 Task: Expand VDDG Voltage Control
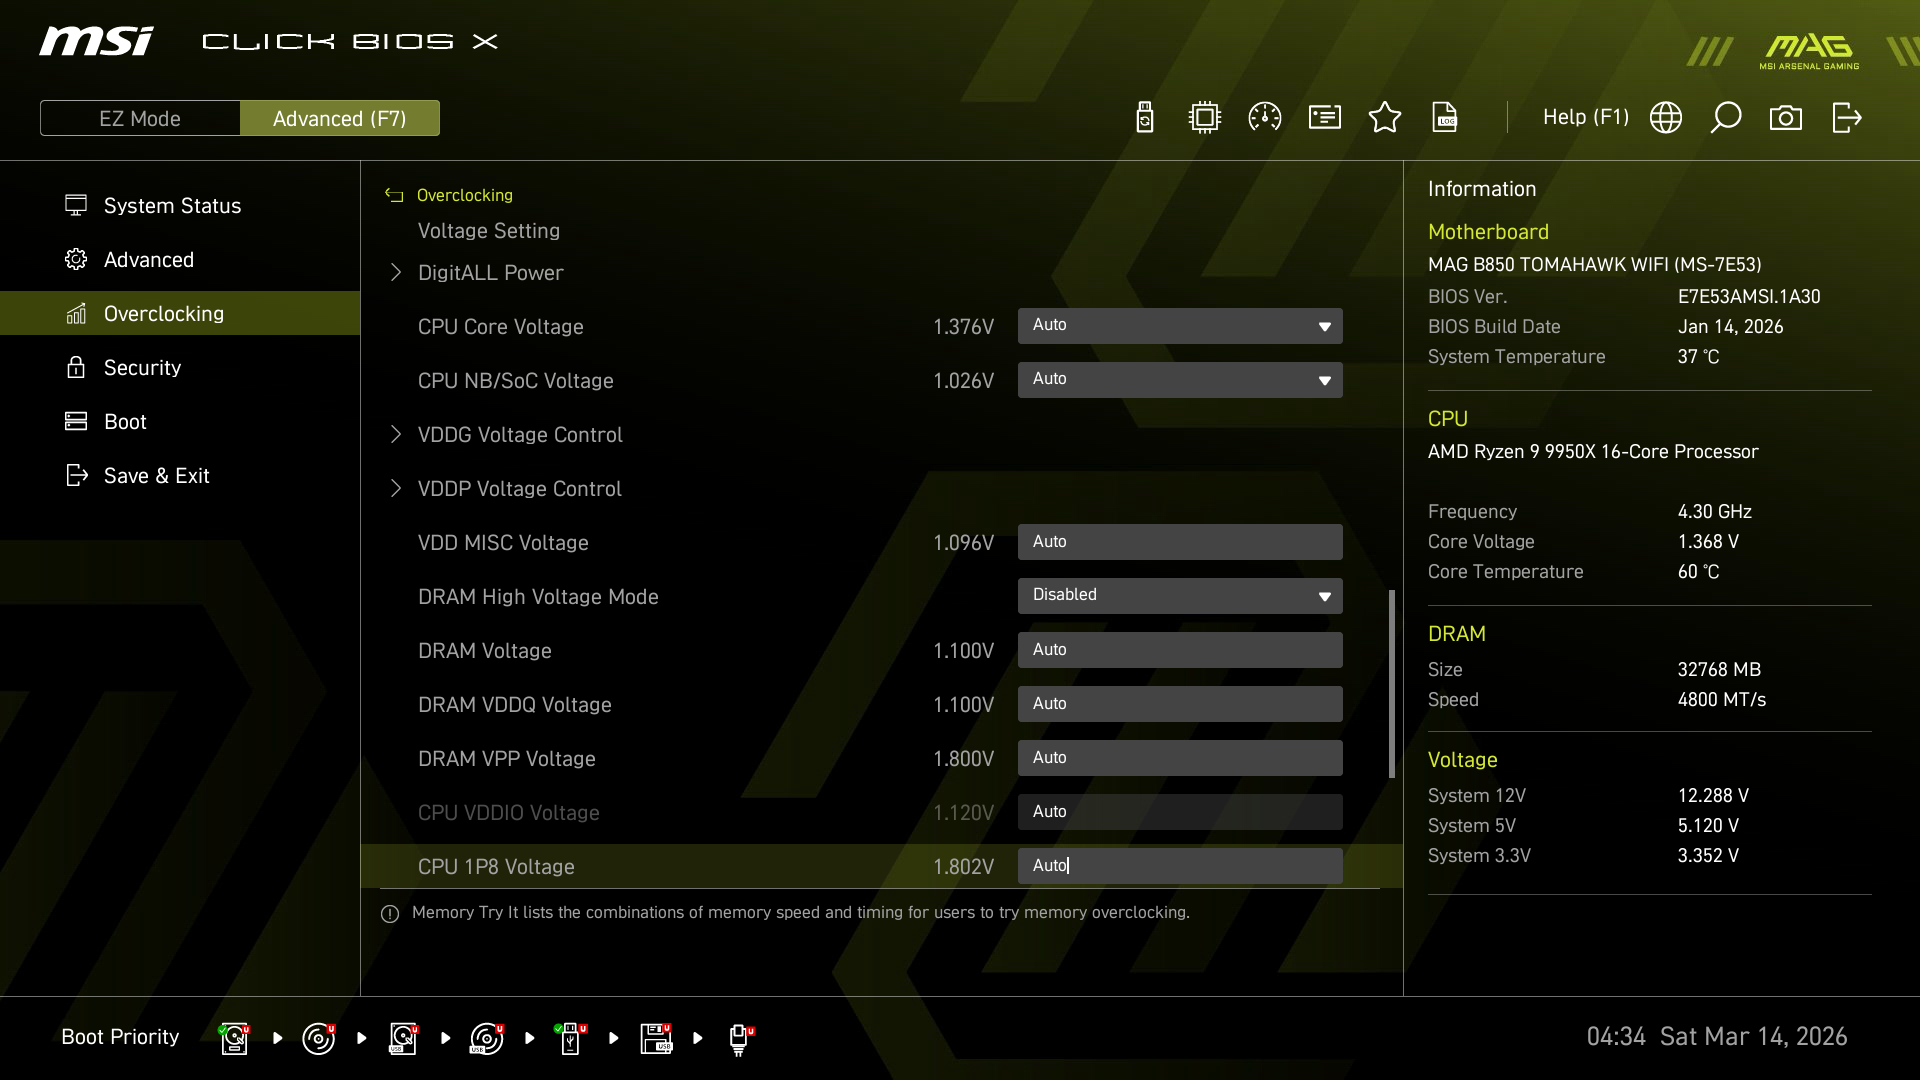pyautogui.click(x=519, y=435)
